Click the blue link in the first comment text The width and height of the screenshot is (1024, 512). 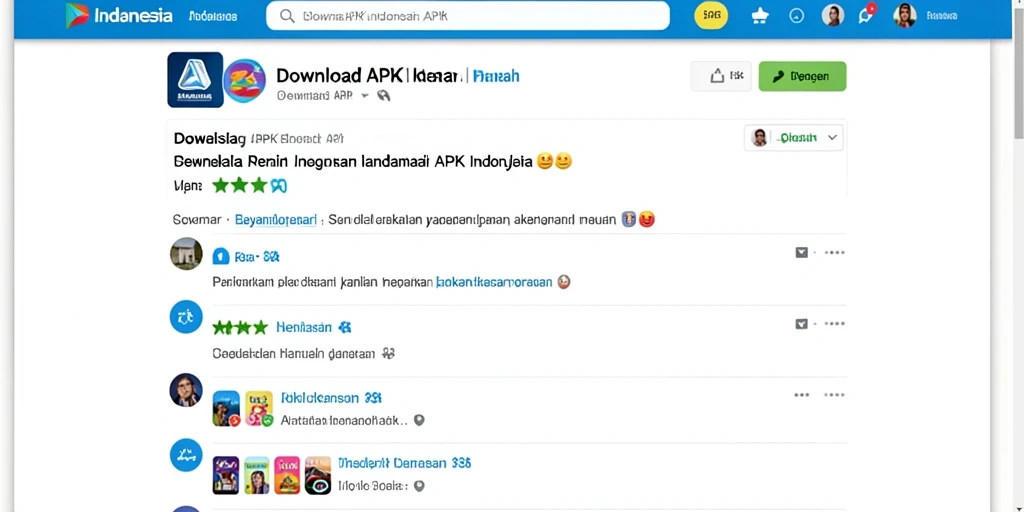tap(494, 282)
